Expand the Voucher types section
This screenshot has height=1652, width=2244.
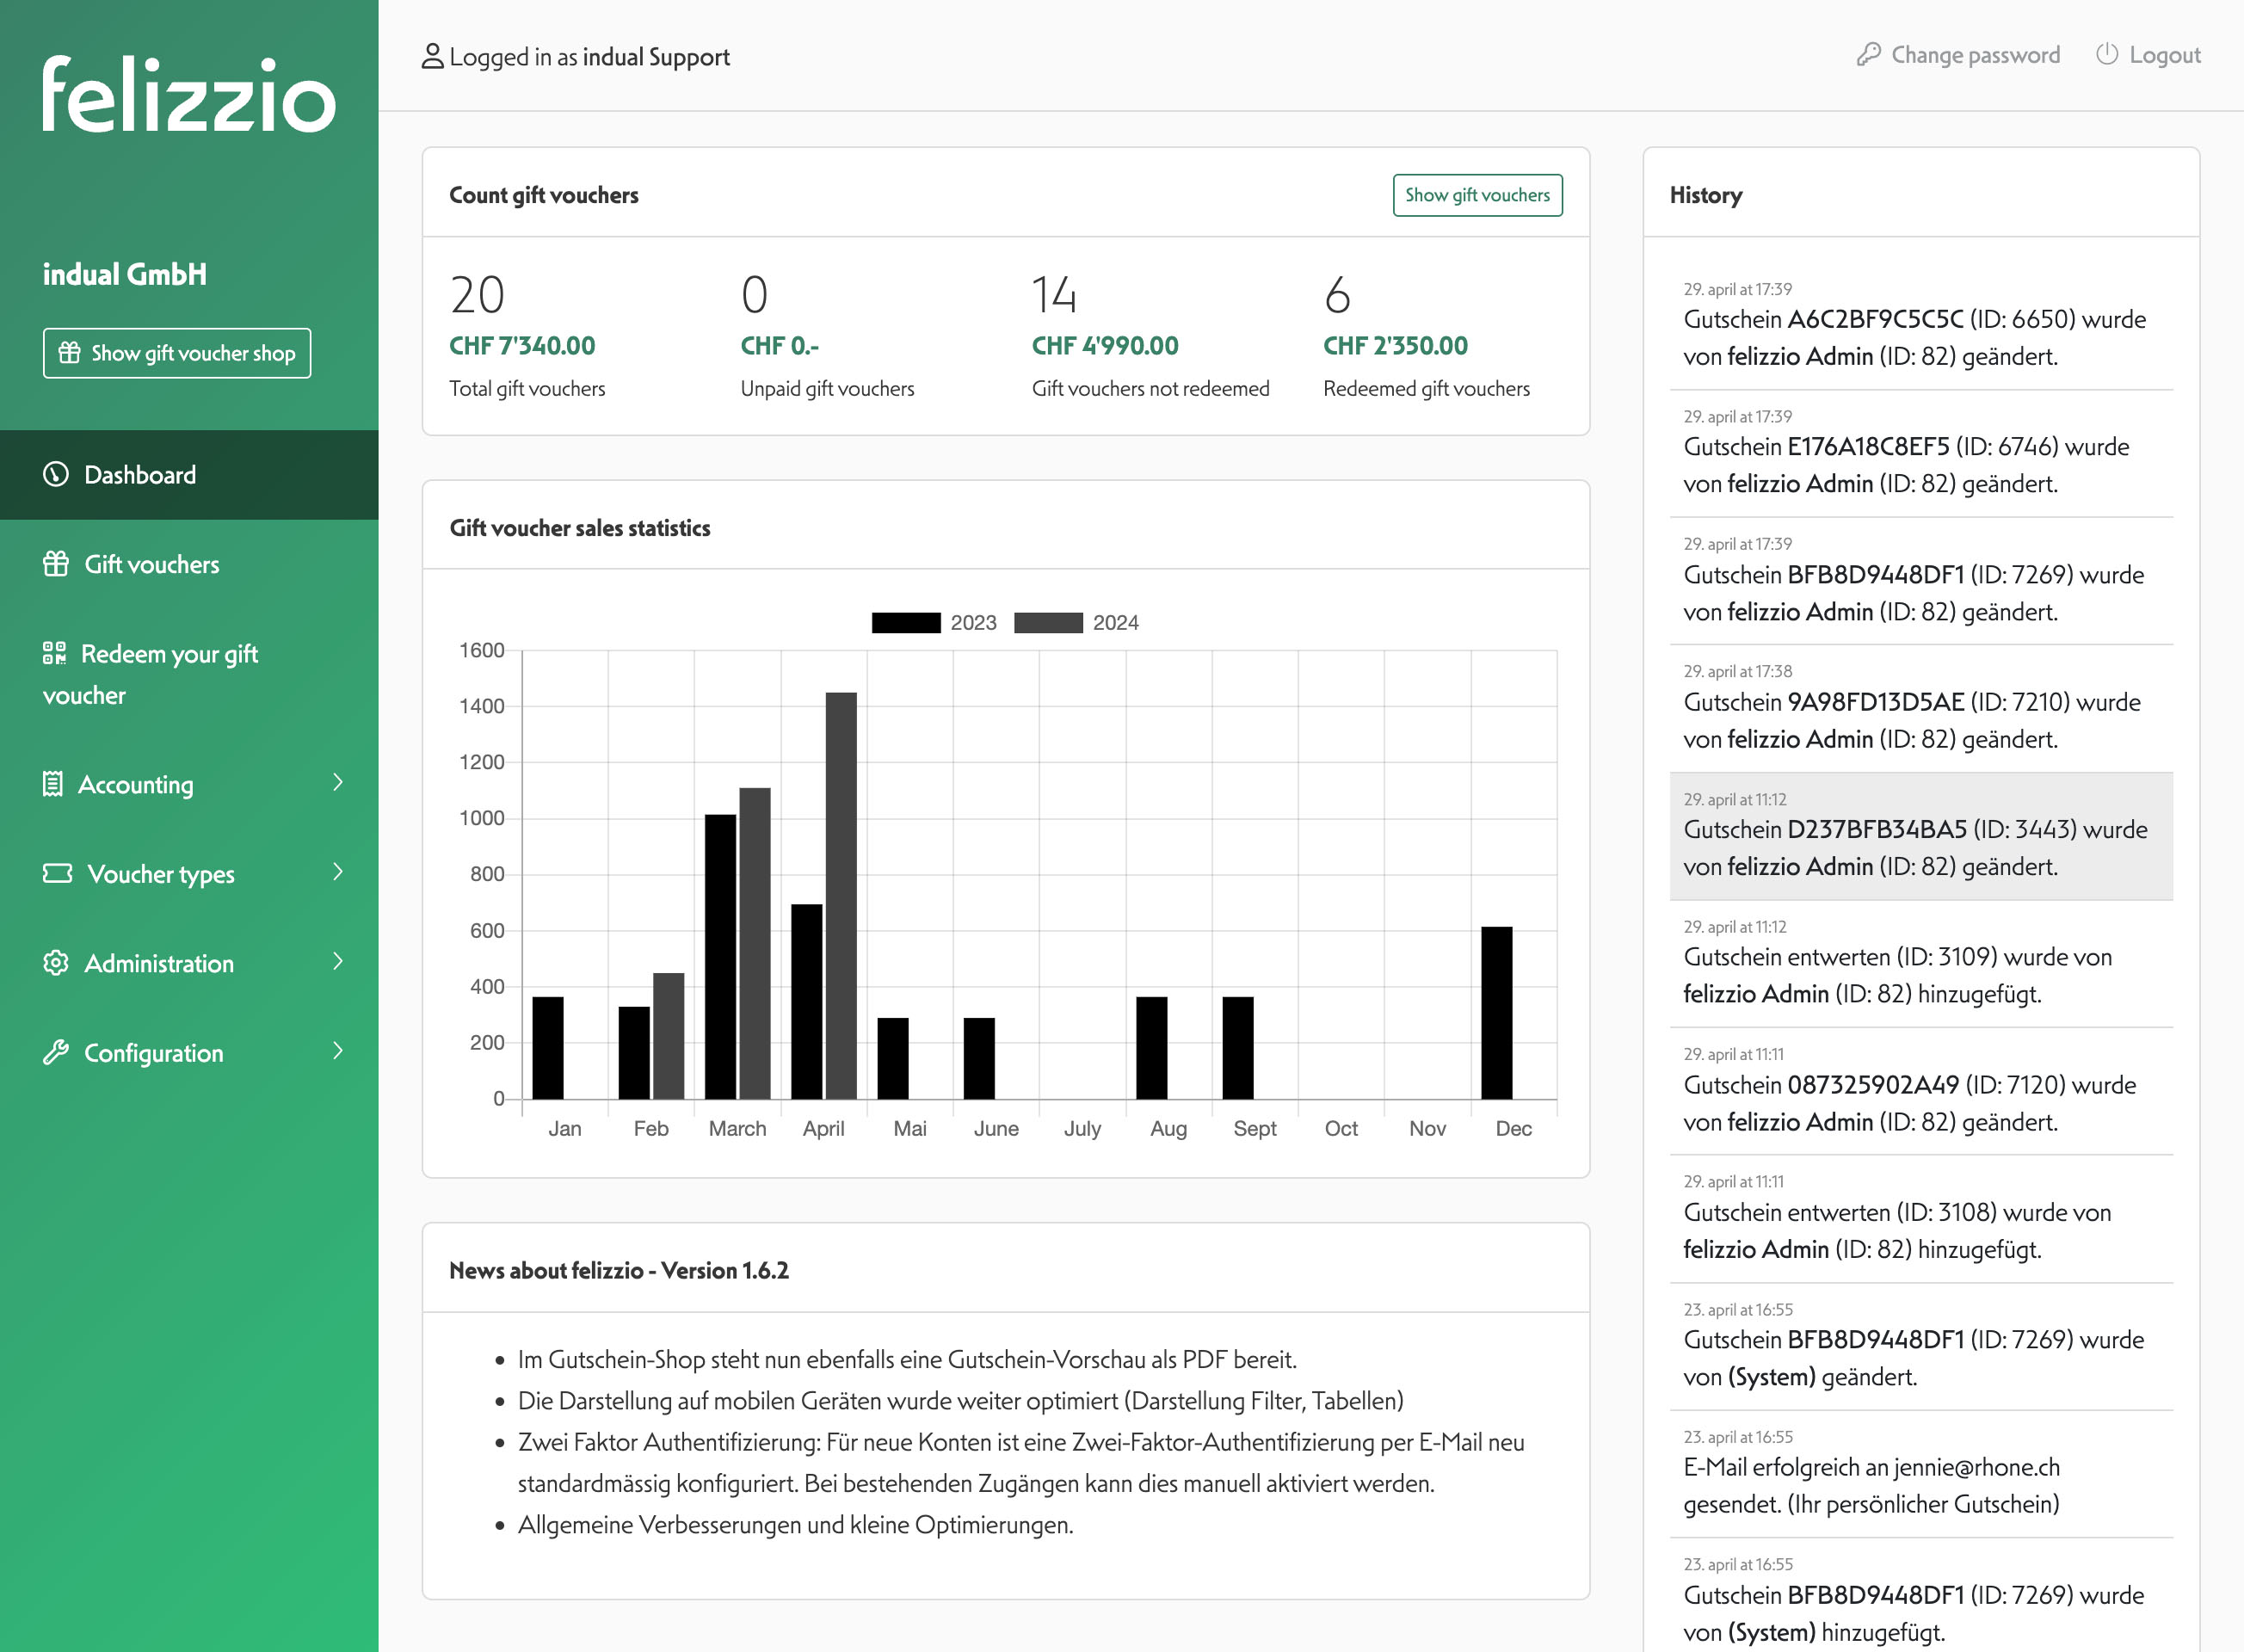[x=340, y=873]
